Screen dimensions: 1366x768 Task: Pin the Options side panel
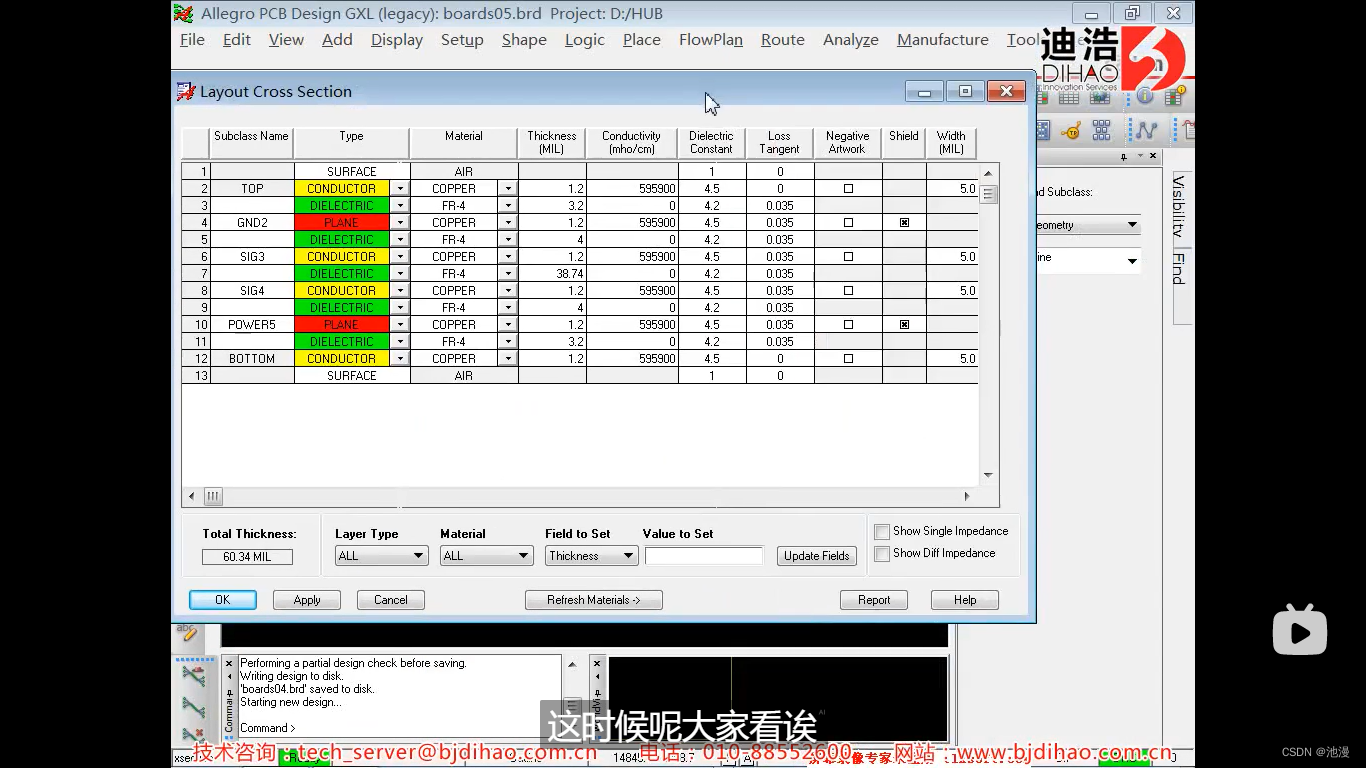point(1123,157)
